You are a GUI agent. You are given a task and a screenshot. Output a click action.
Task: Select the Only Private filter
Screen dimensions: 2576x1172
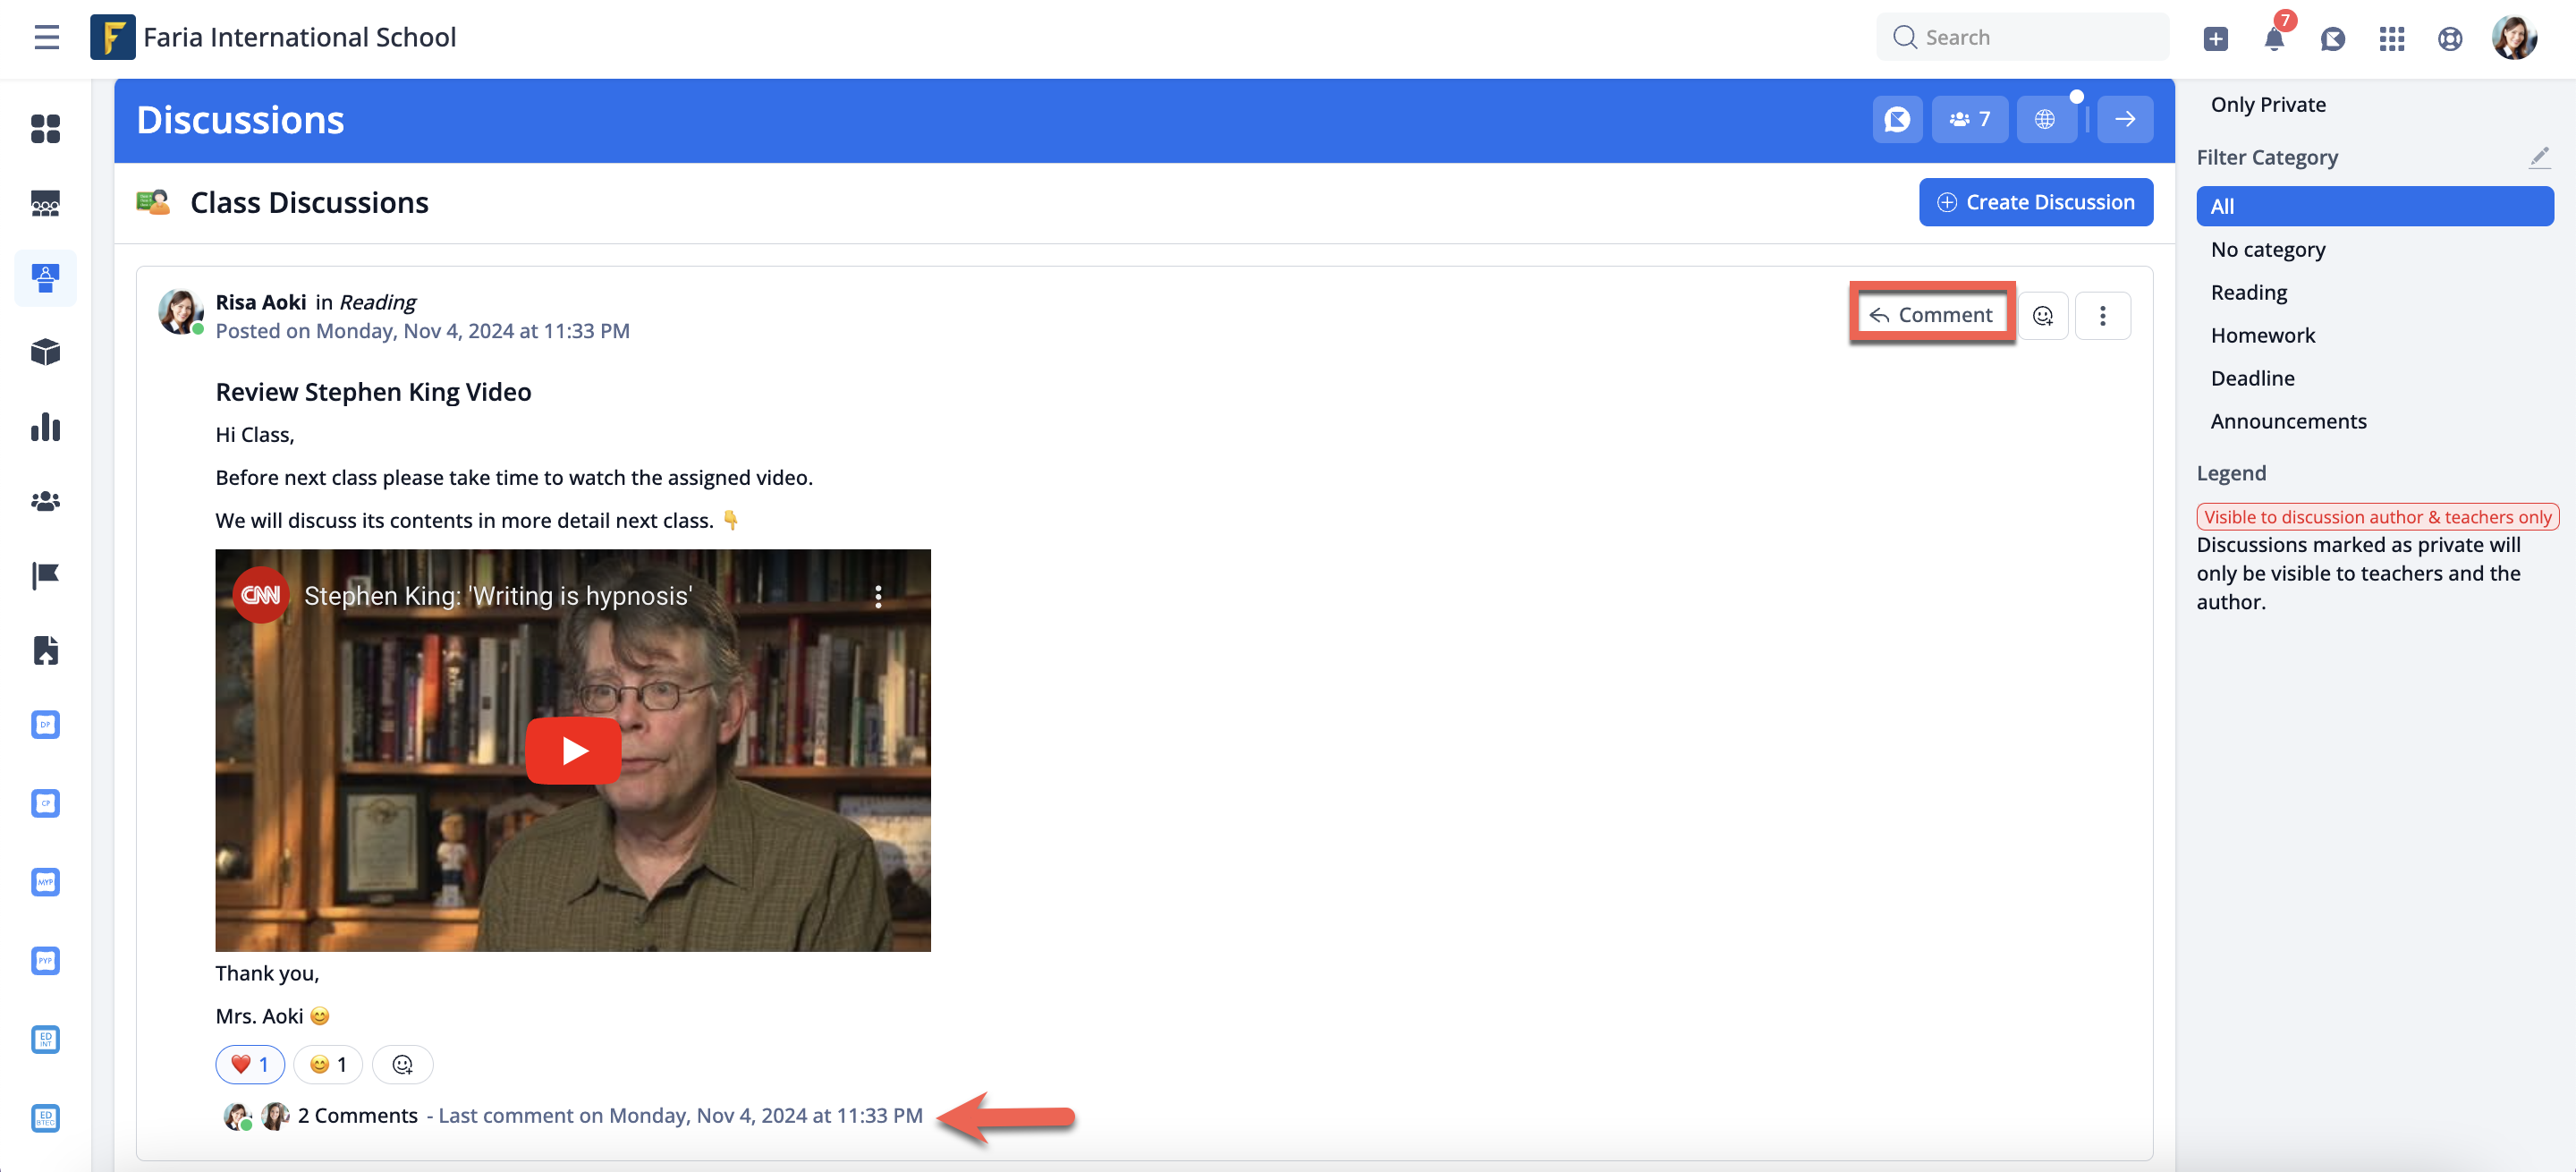click(x=2268, y=105)
